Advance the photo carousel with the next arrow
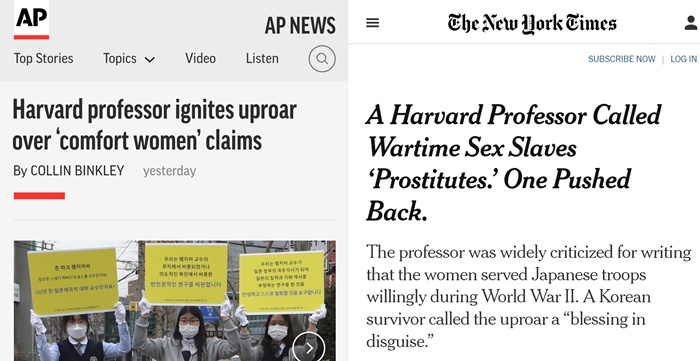 (x=308, y=347)
